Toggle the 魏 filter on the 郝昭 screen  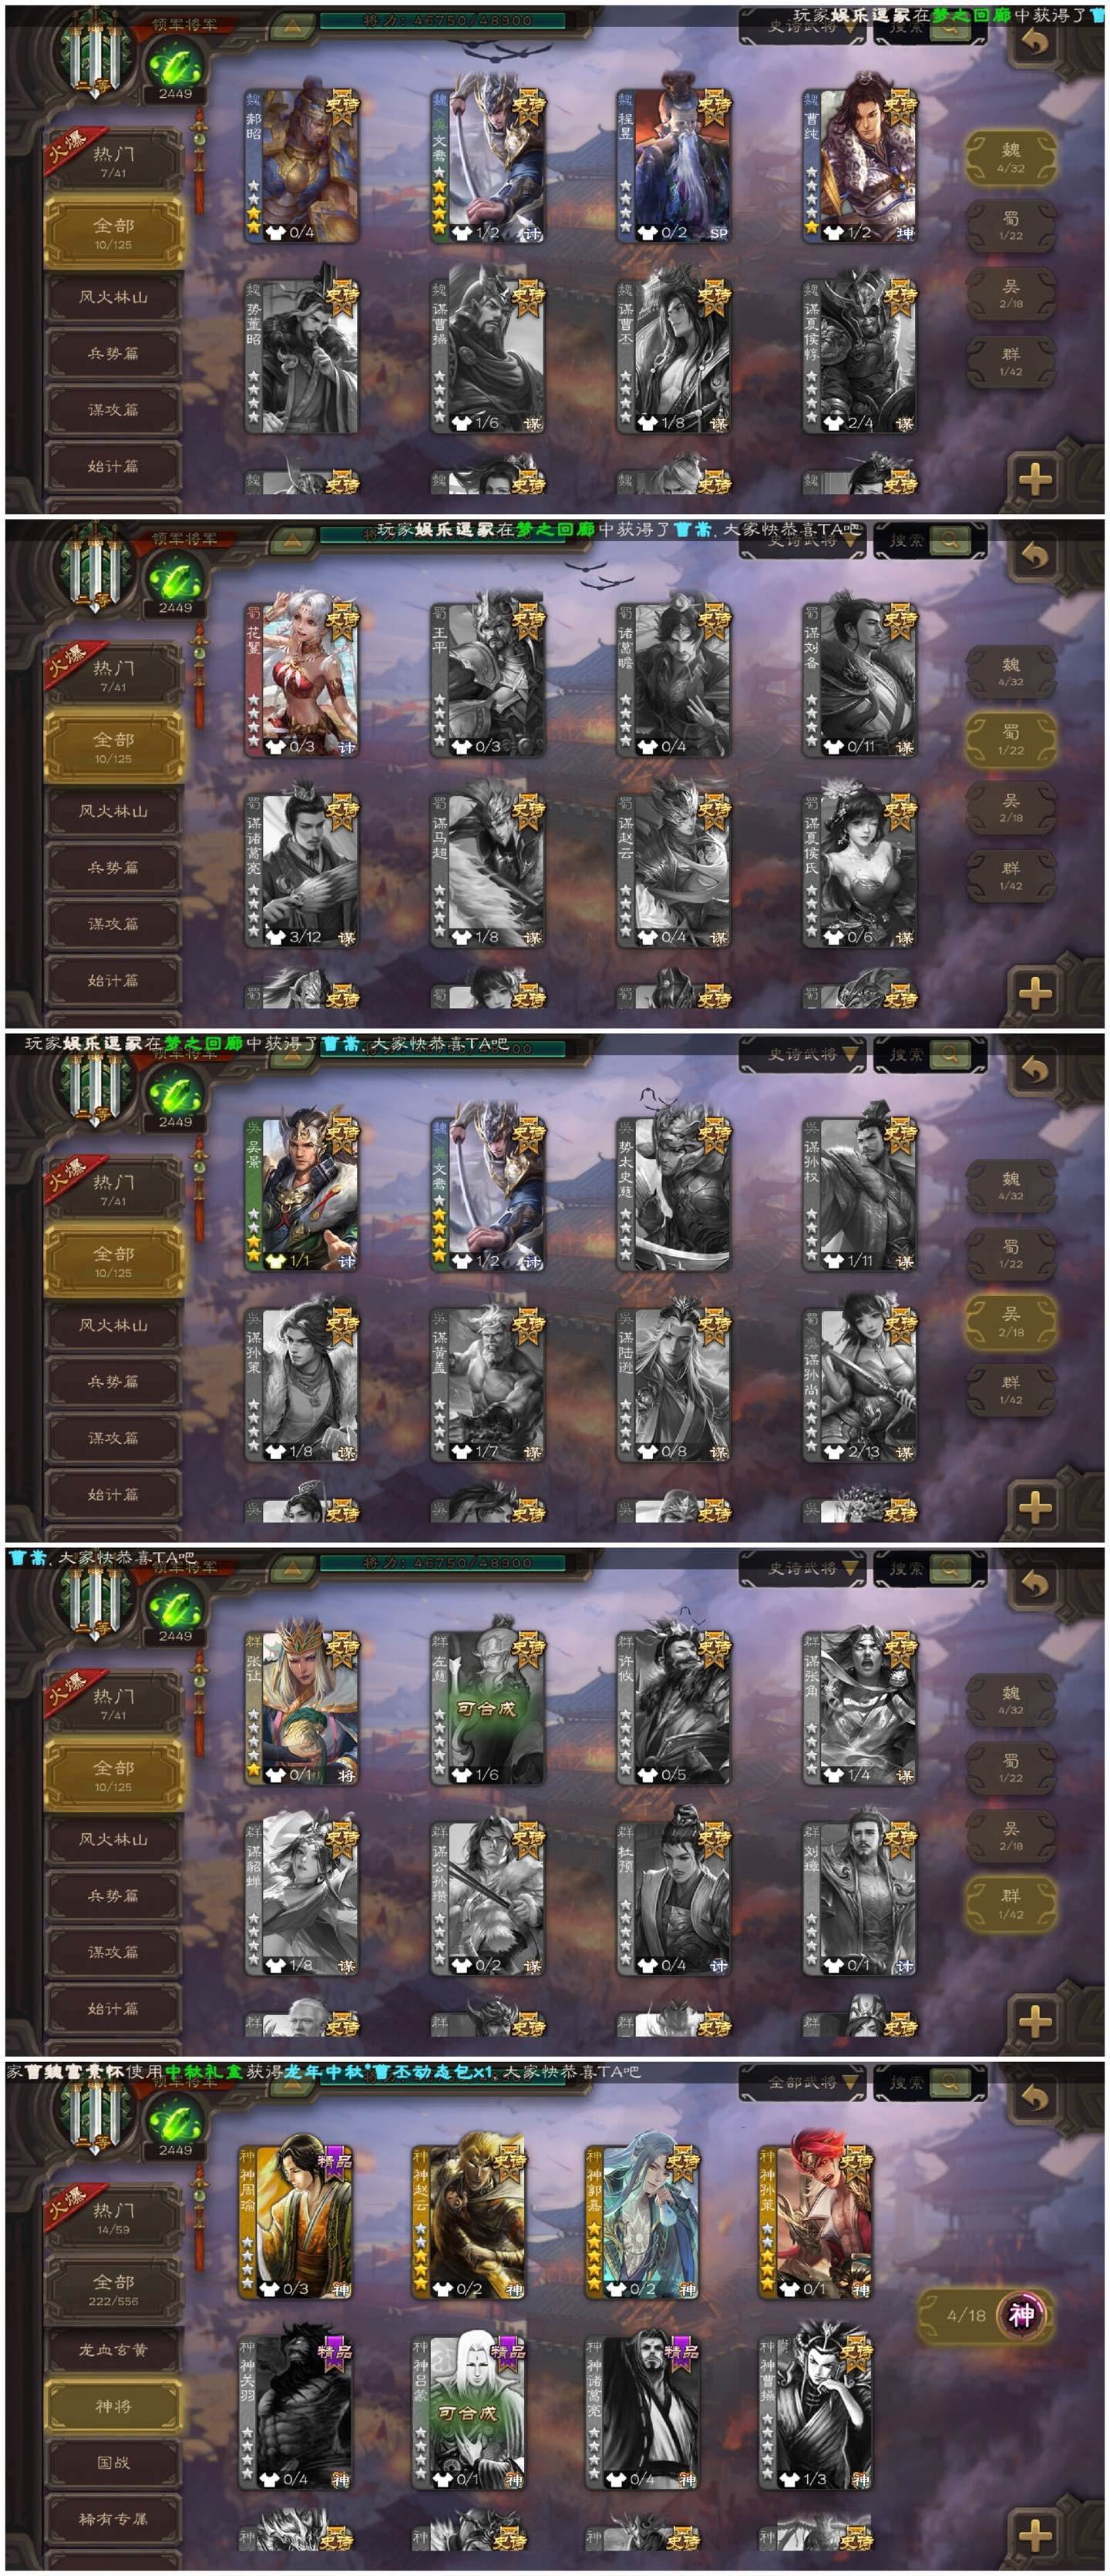point(1011,157)
